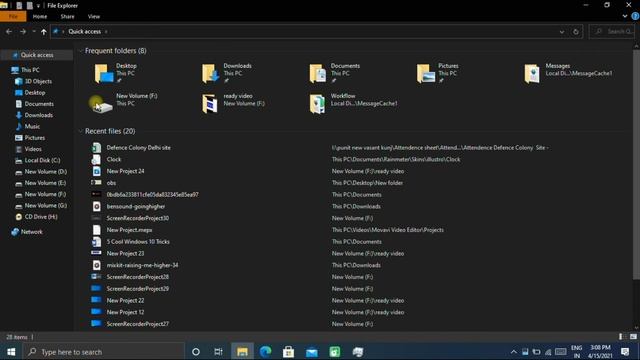Collapse the Frequent folders section
Viewport: 640px width, 360px height.
[x=80, y=51]
